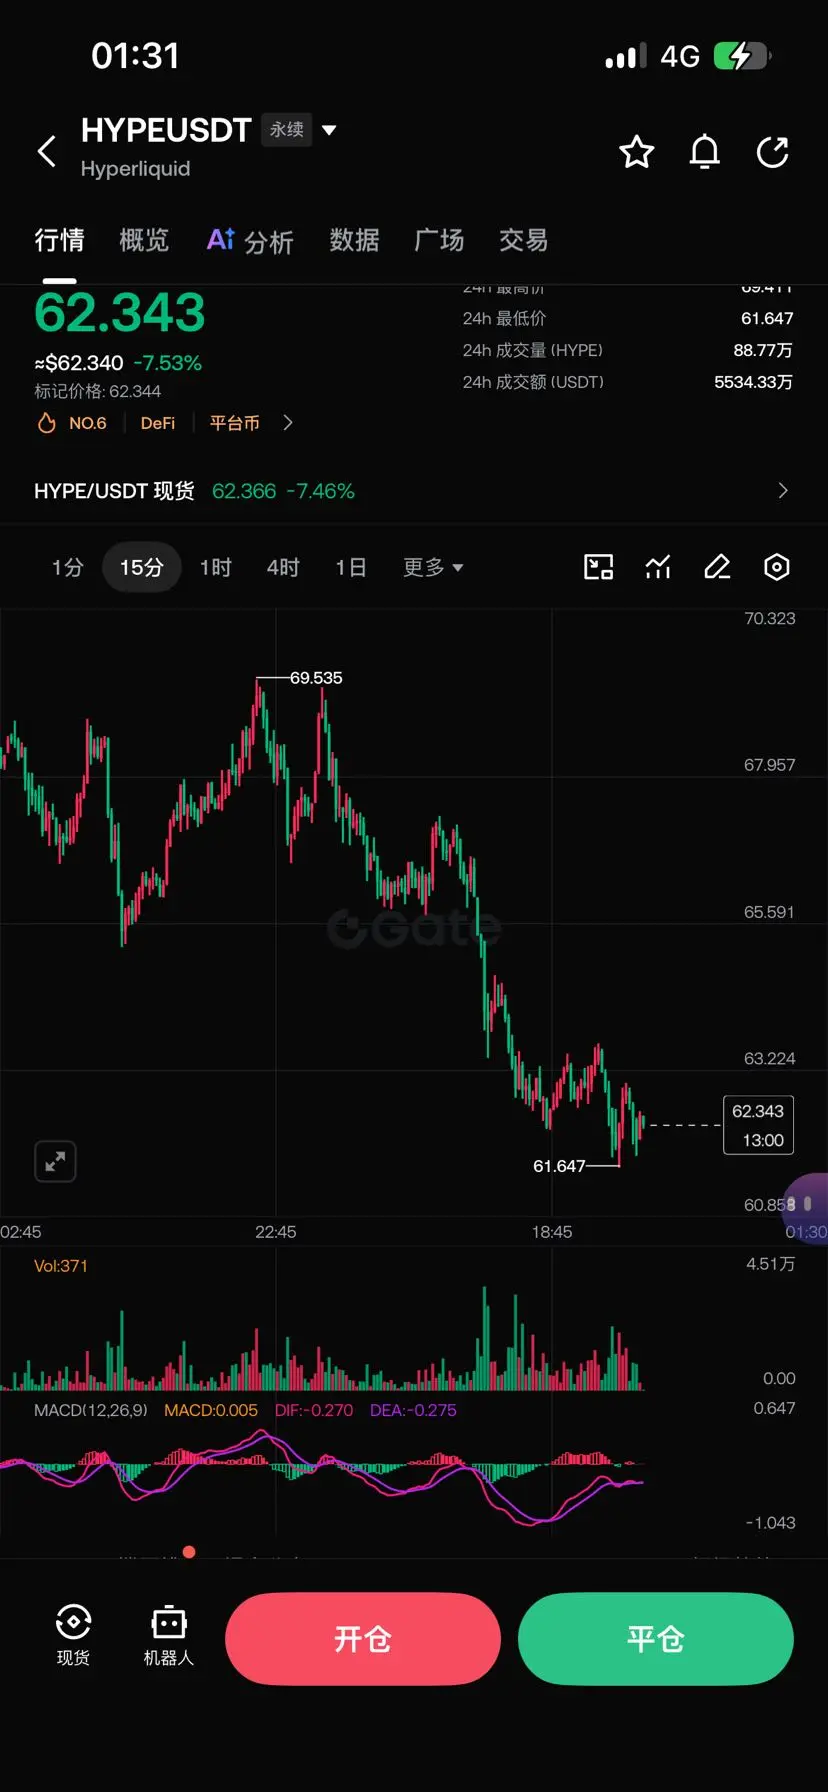Switch to the 概览 tab
The height and width of the screenshot is (1792, 828).
point(144,240)
